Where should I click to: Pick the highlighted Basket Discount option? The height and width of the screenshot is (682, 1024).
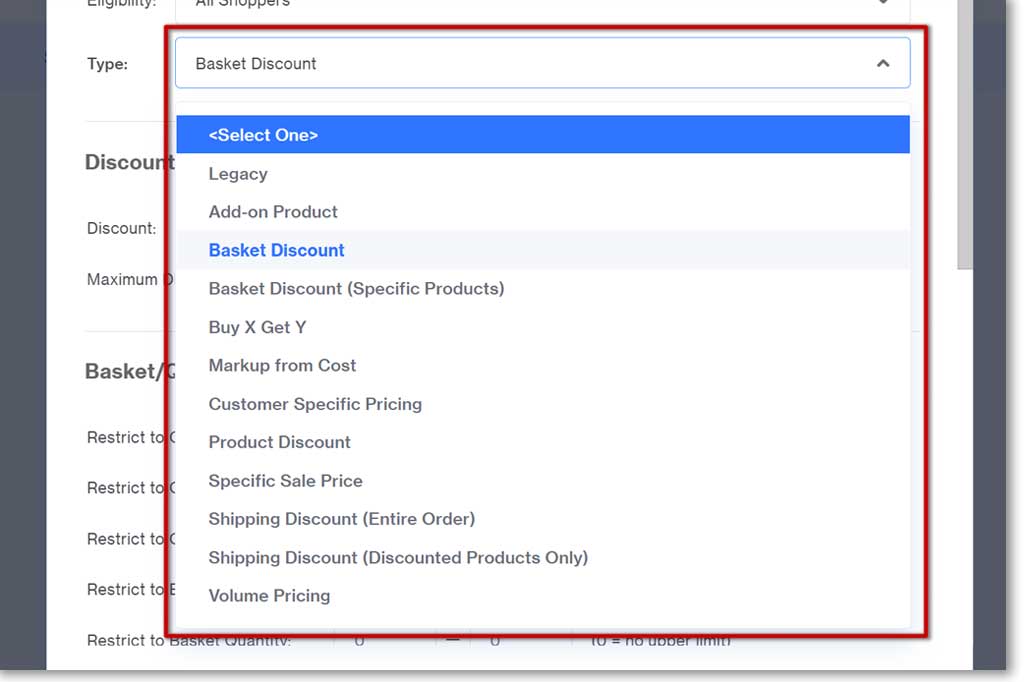(543, 250)
